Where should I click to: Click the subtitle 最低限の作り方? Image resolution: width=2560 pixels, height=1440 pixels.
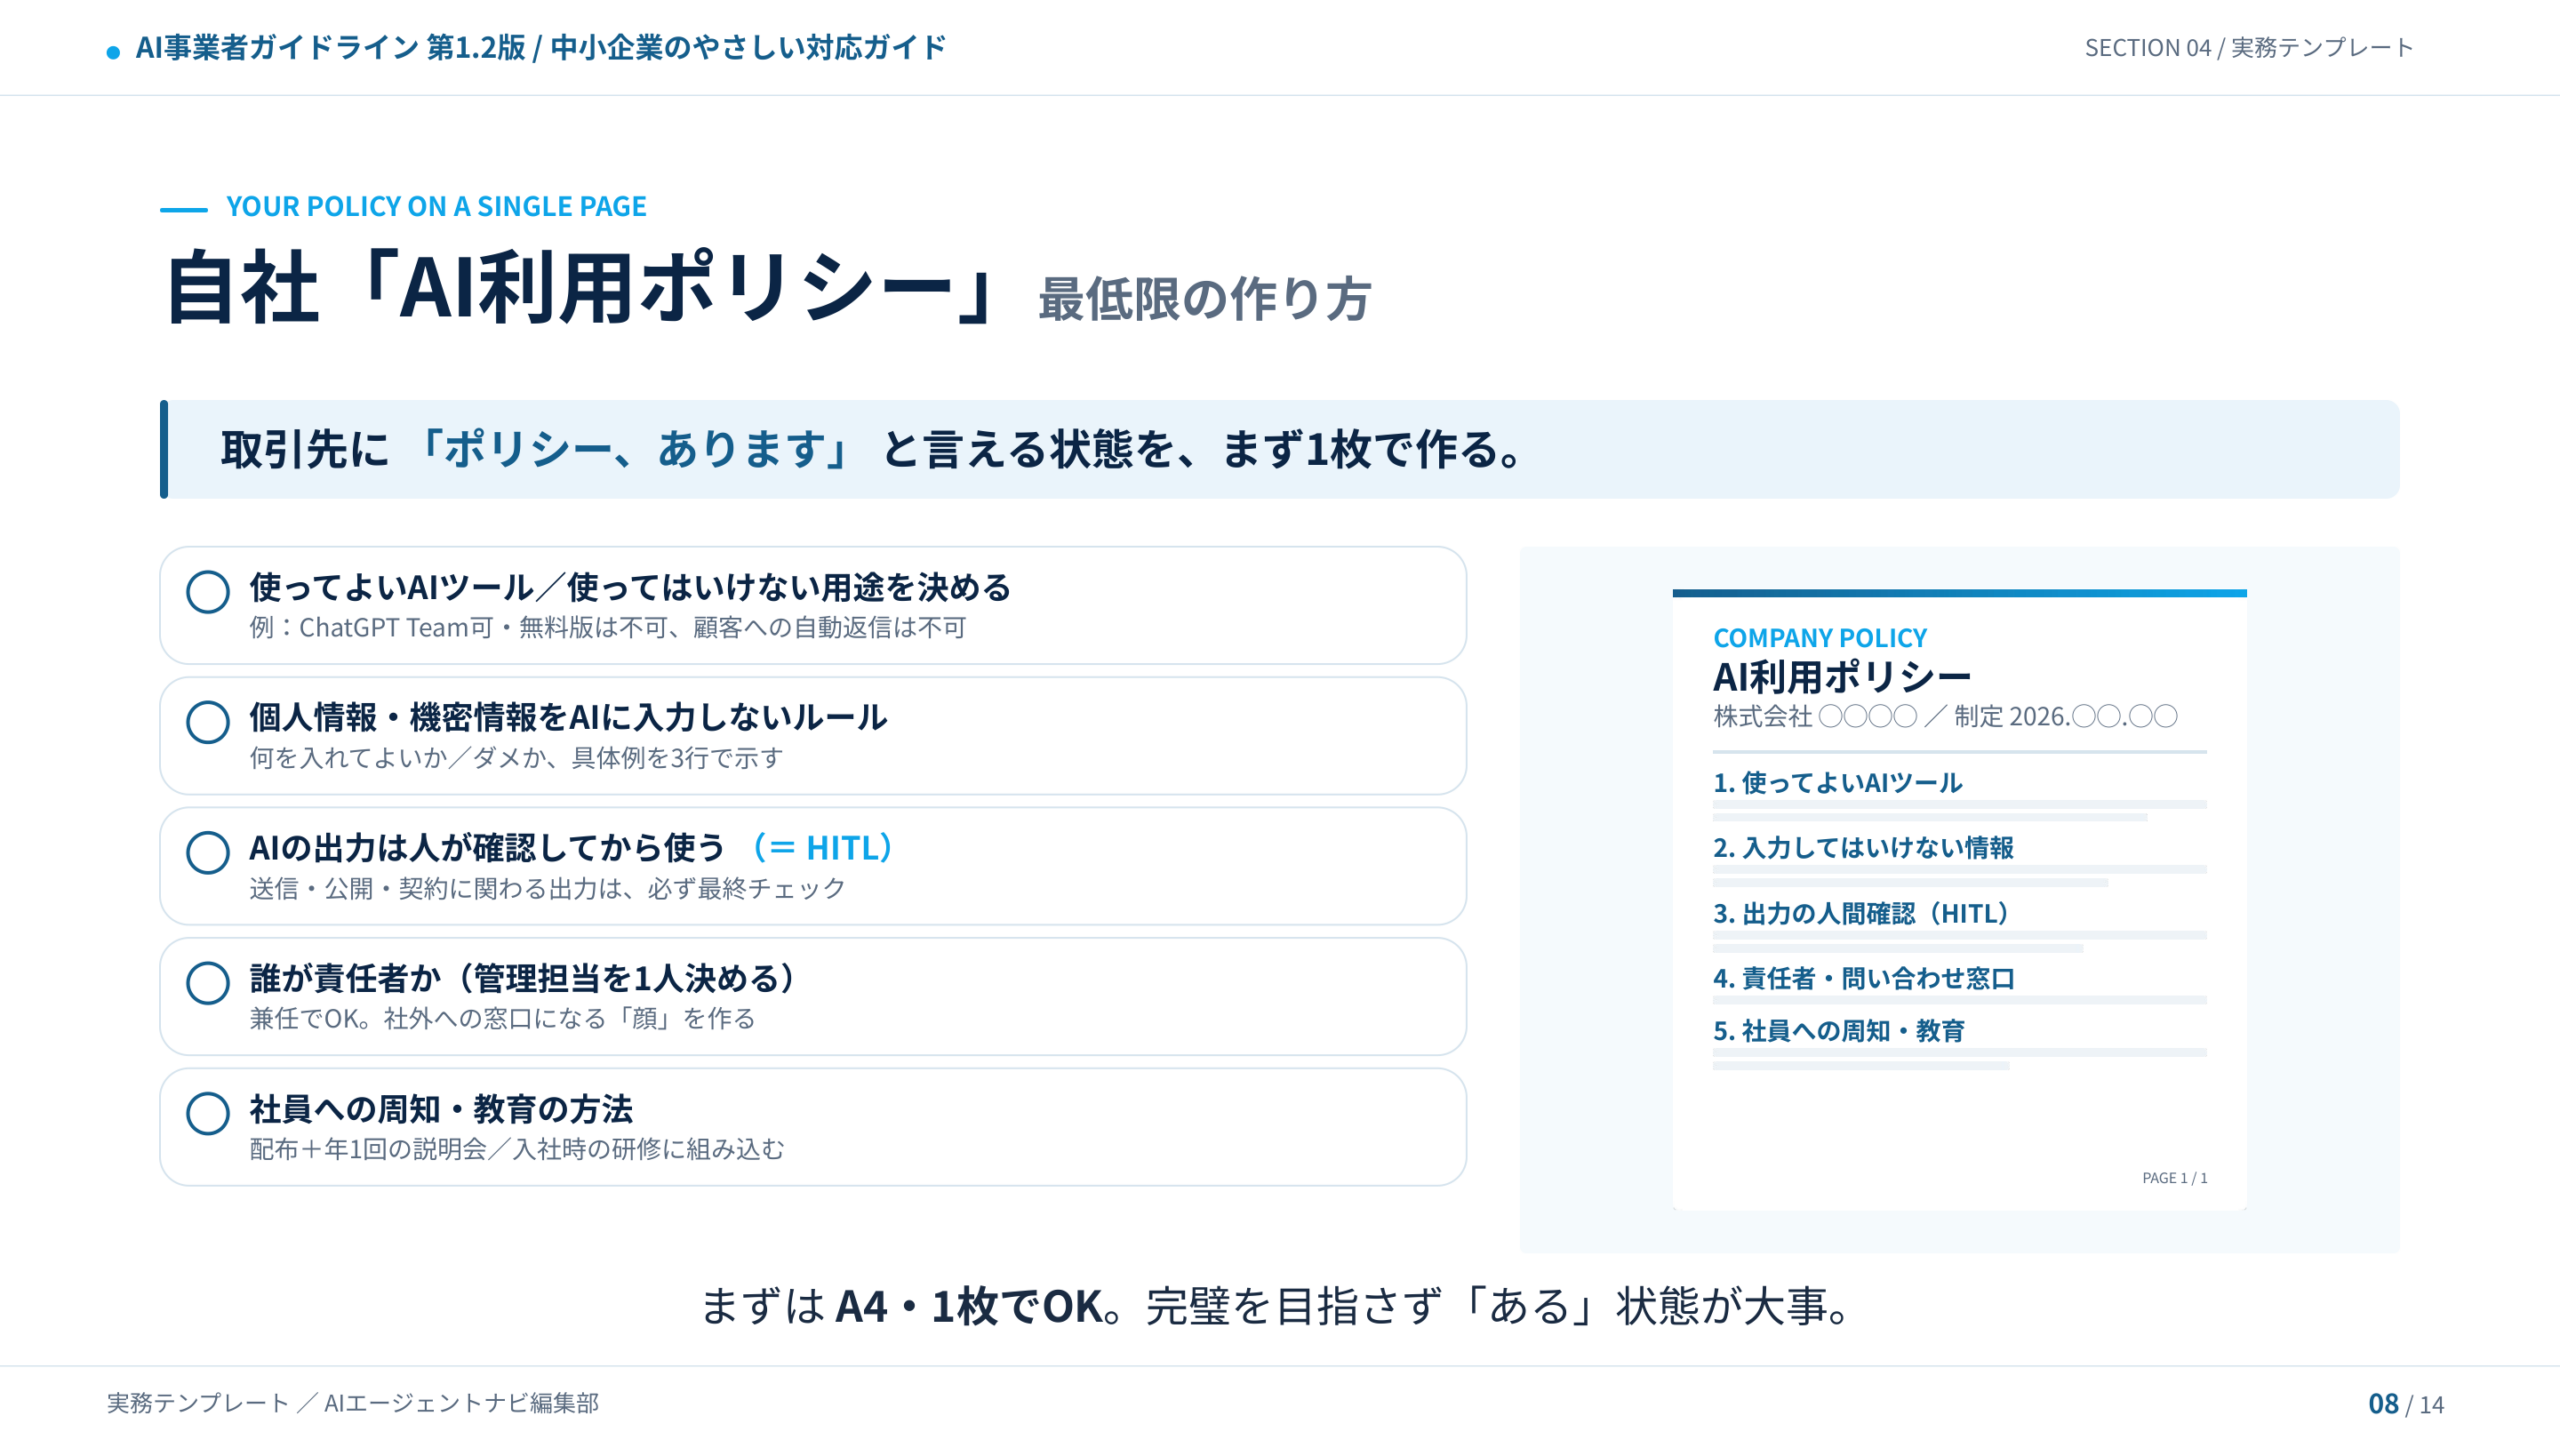(1204, 299)
